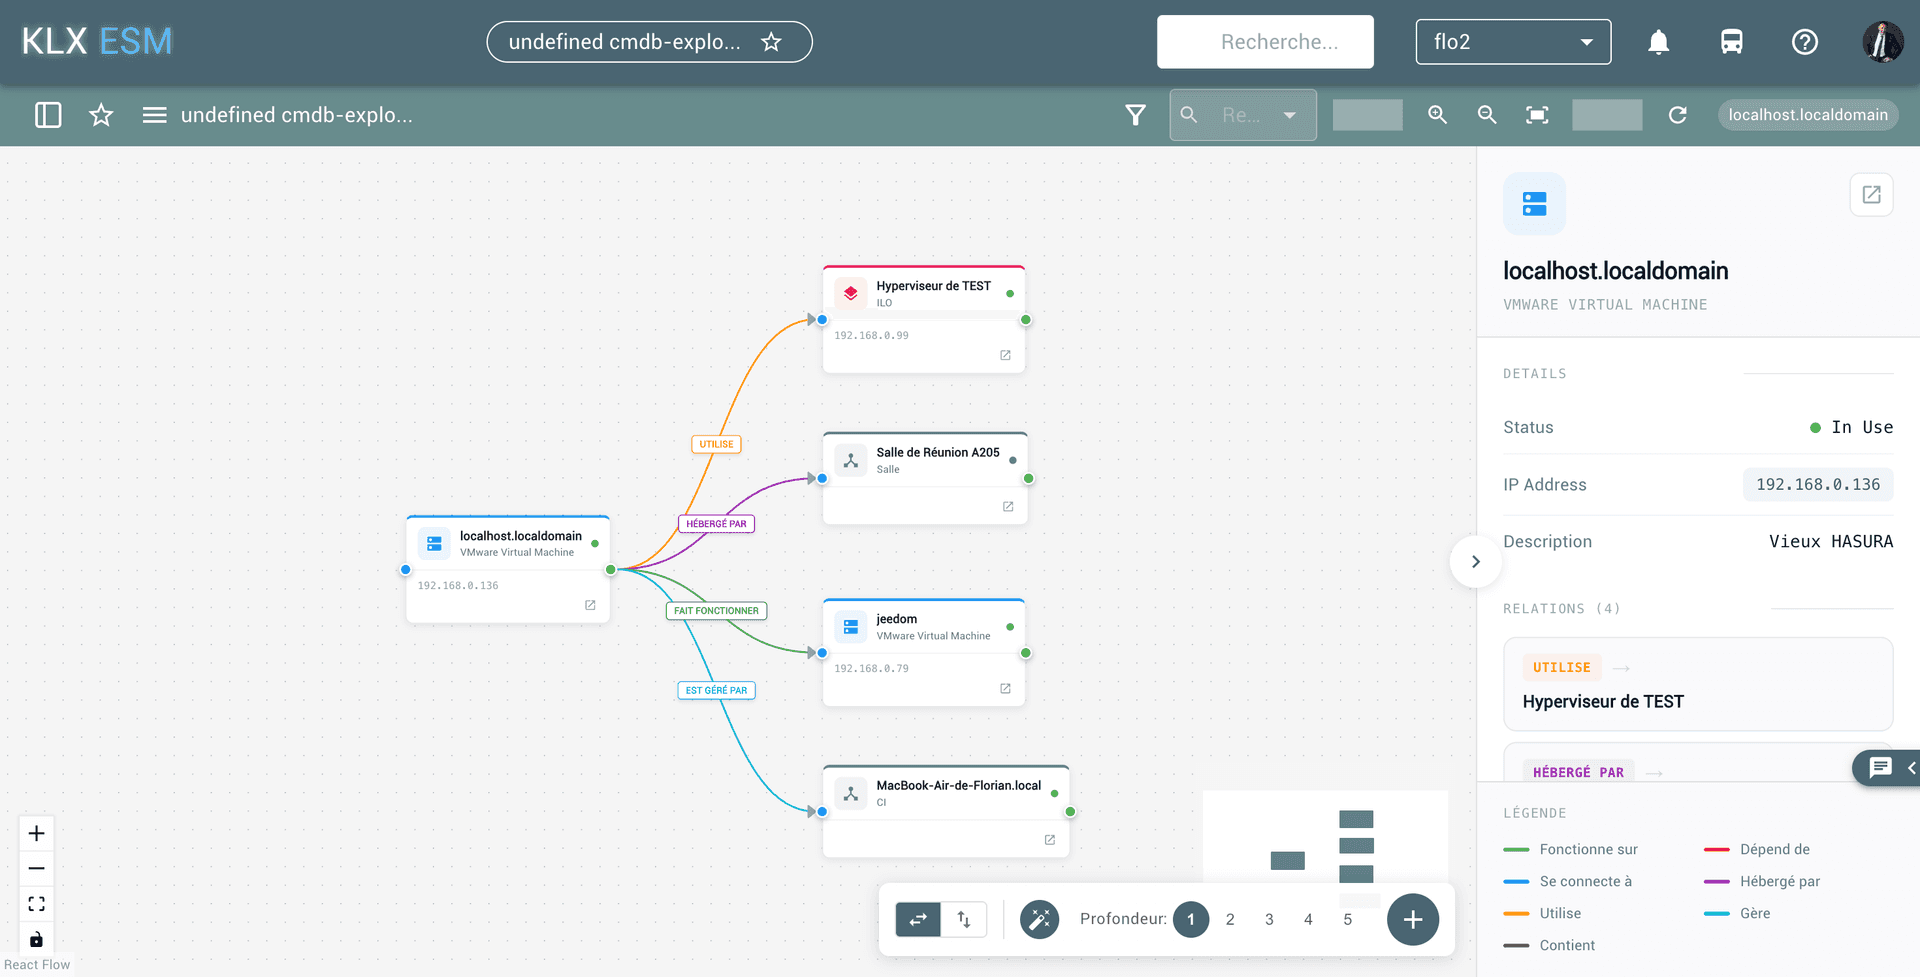Set depth Profondeur to 3

point(1269,919)
